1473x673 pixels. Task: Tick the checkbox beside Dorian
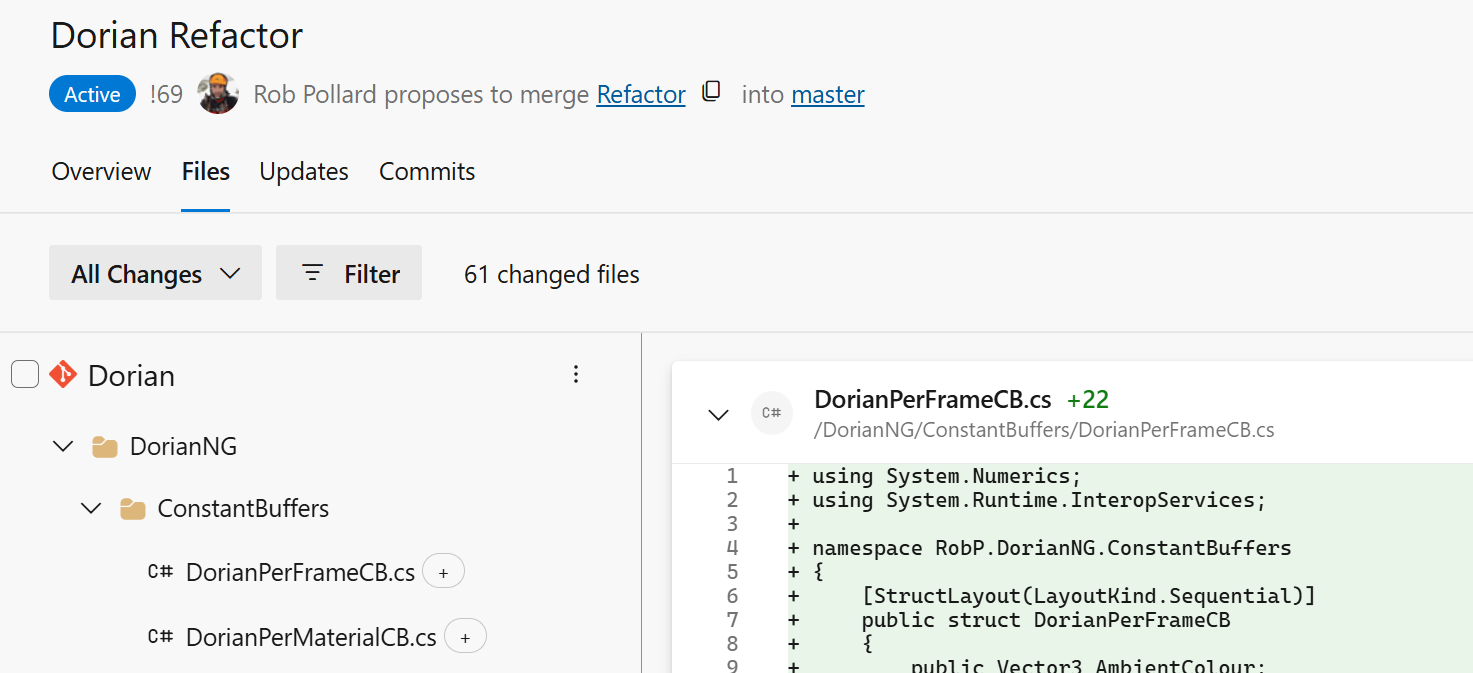coord(25,375)
